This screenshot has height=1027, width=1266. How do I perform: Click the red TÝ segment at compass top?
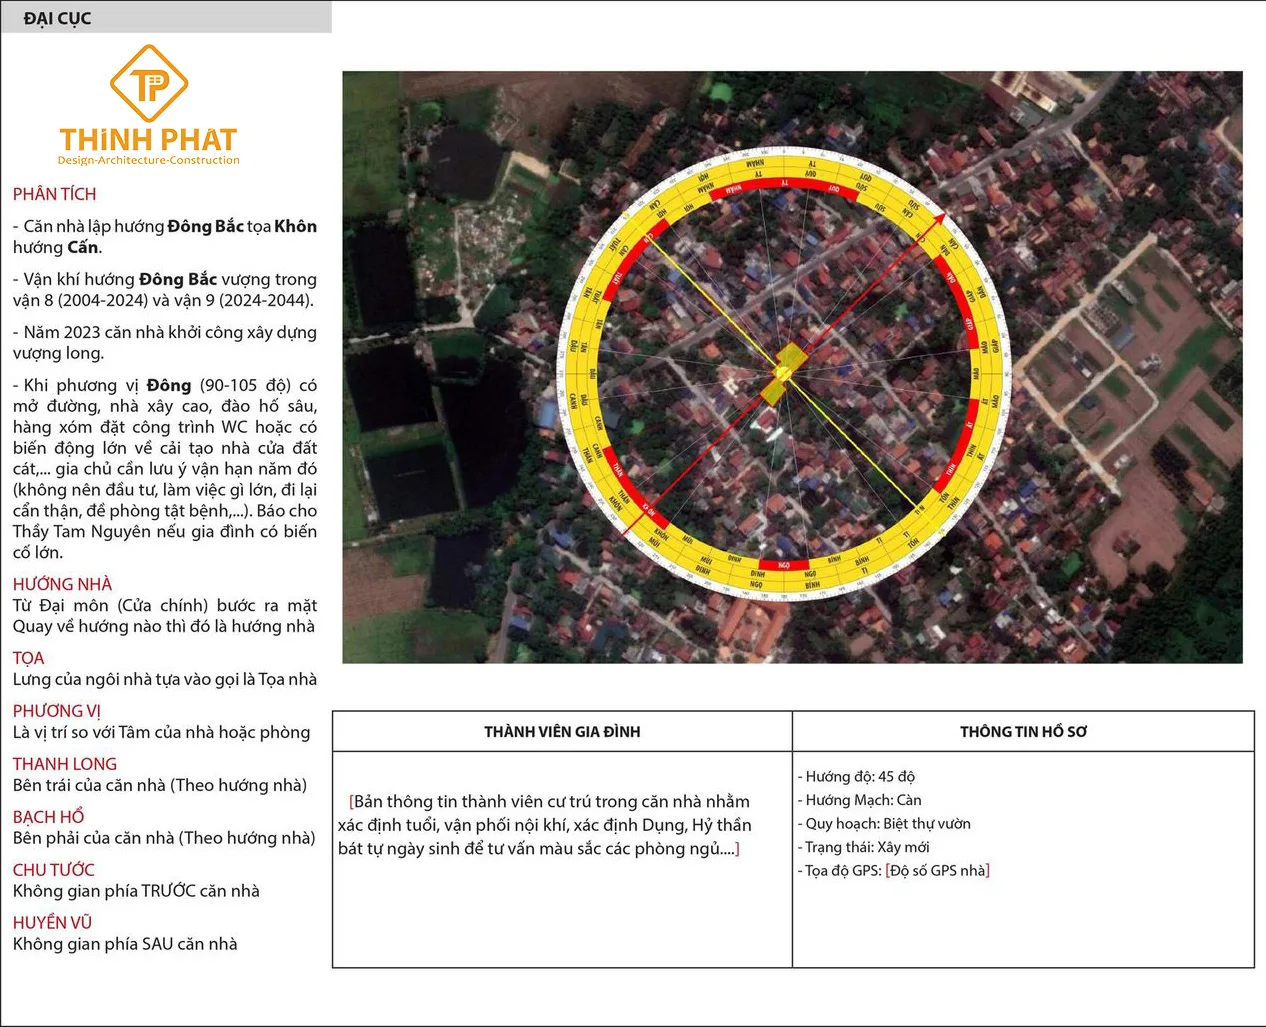[x=785, y=182]
